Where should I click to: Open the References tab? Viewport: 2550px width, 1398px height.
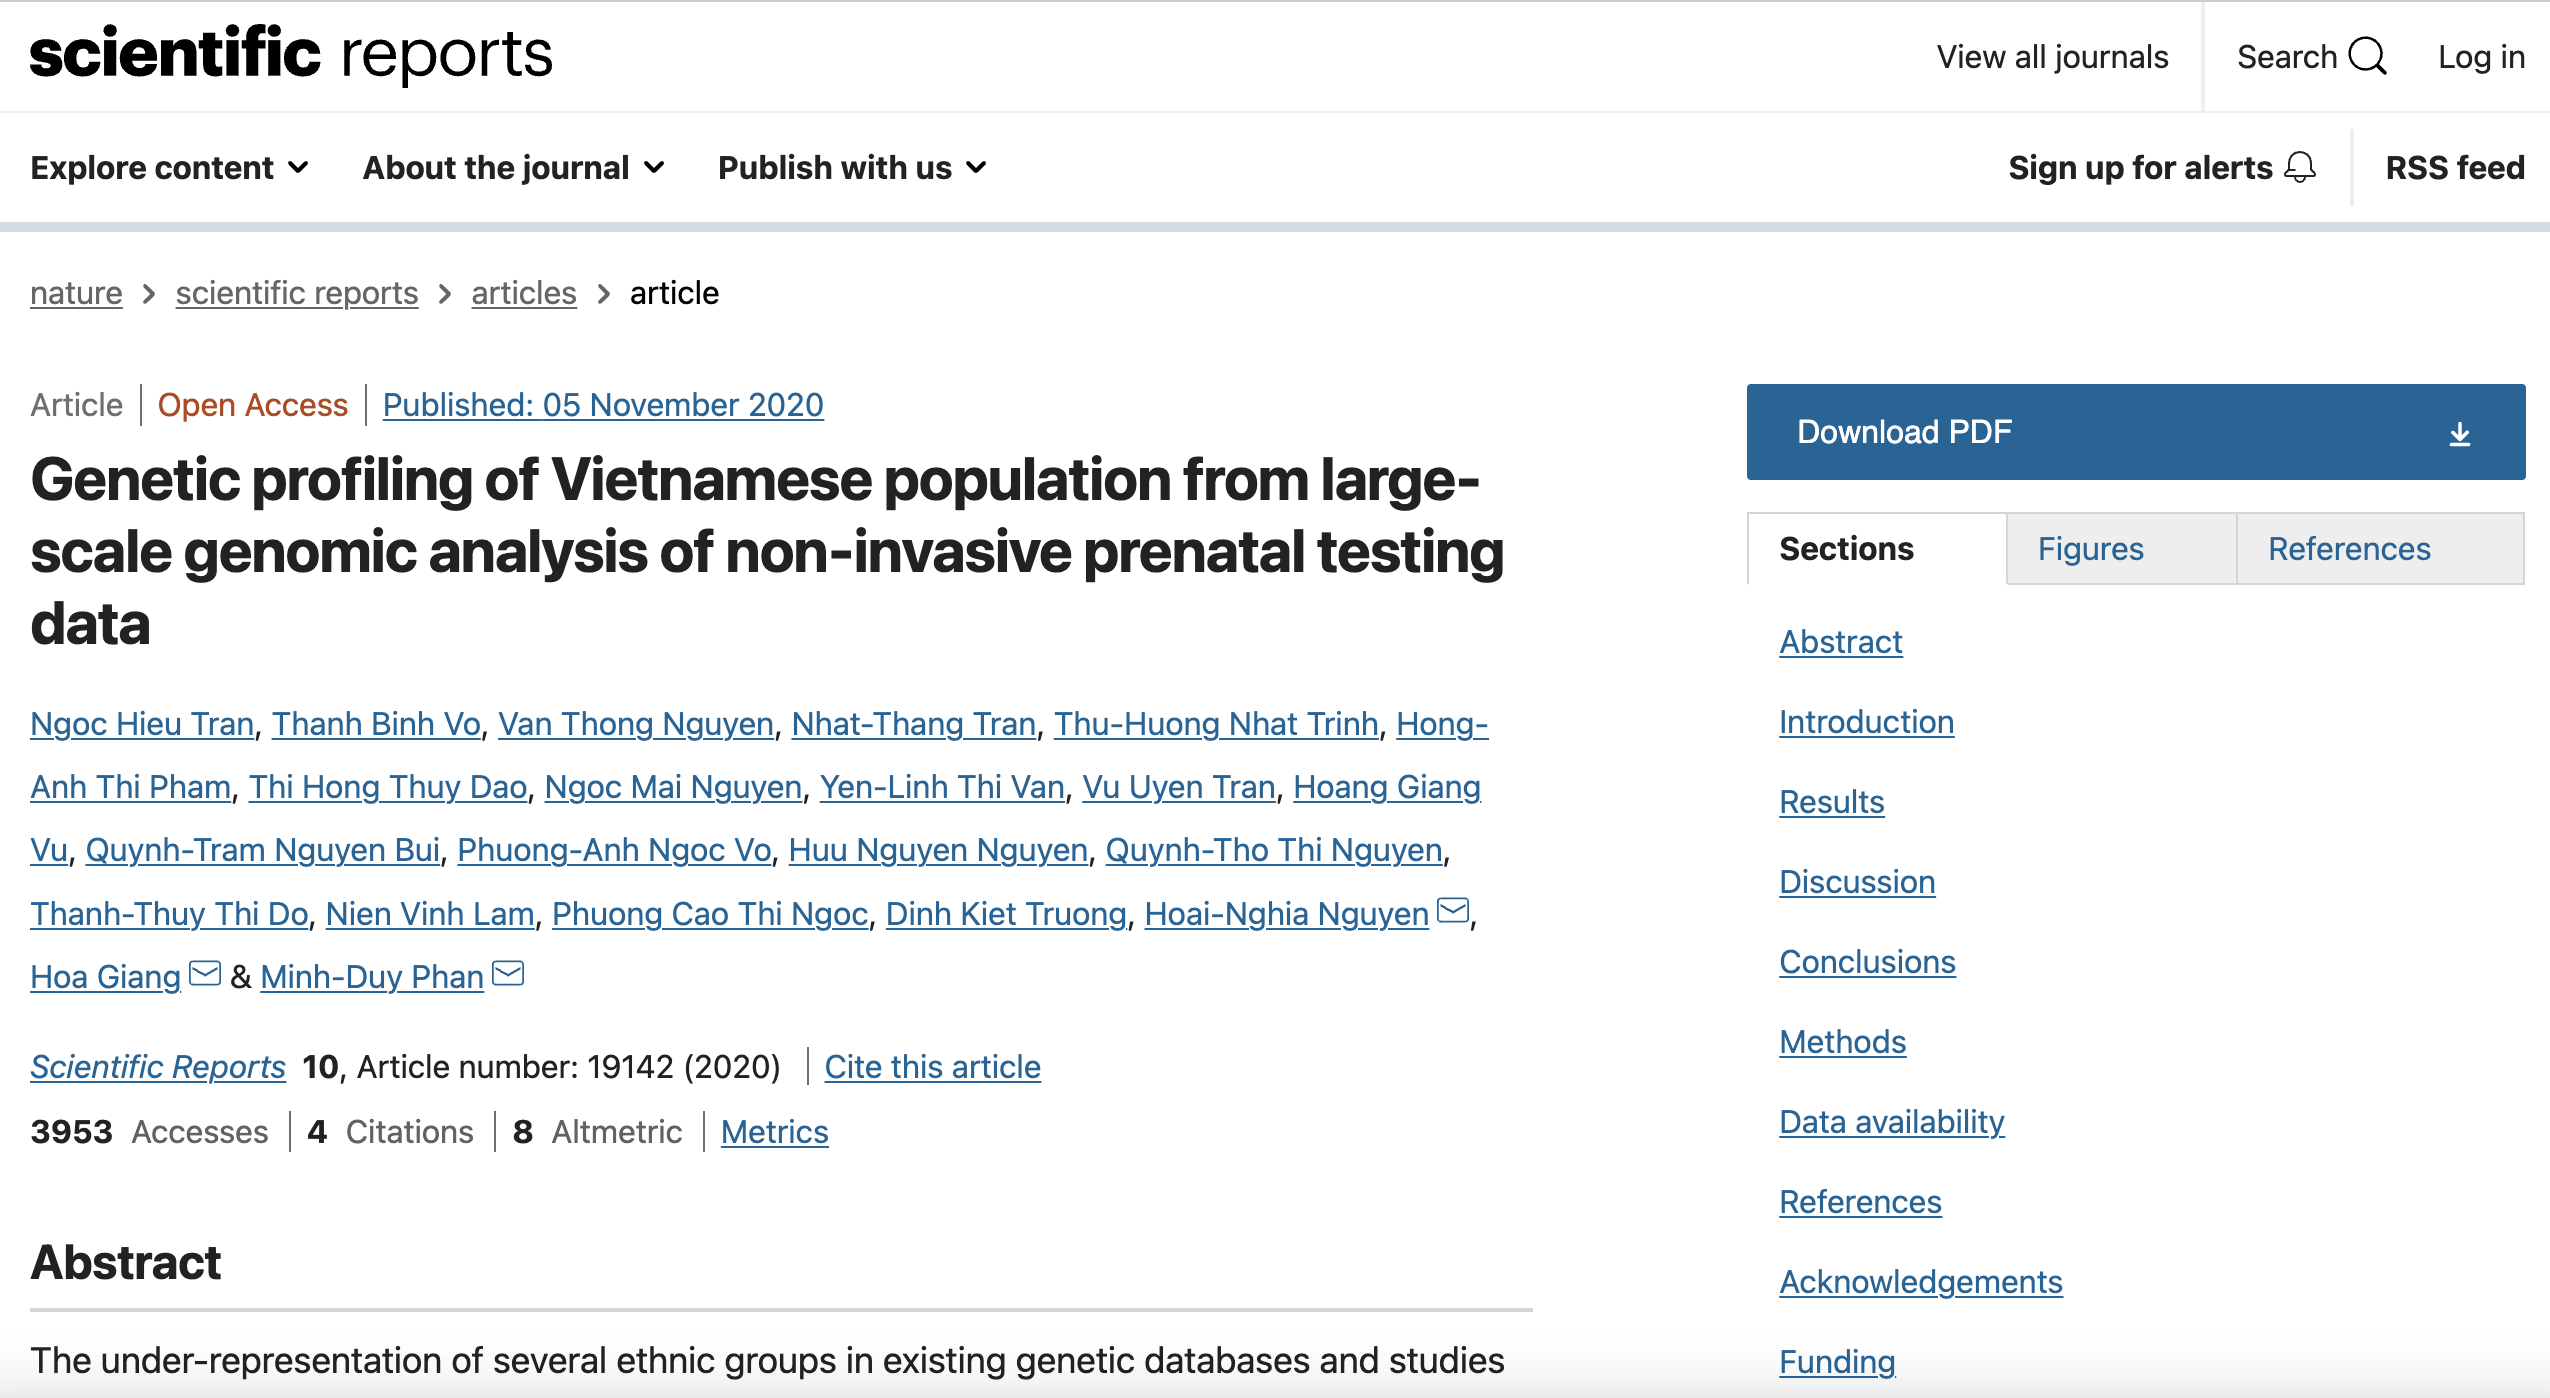pyautogui.click(x=2348, y=548)
